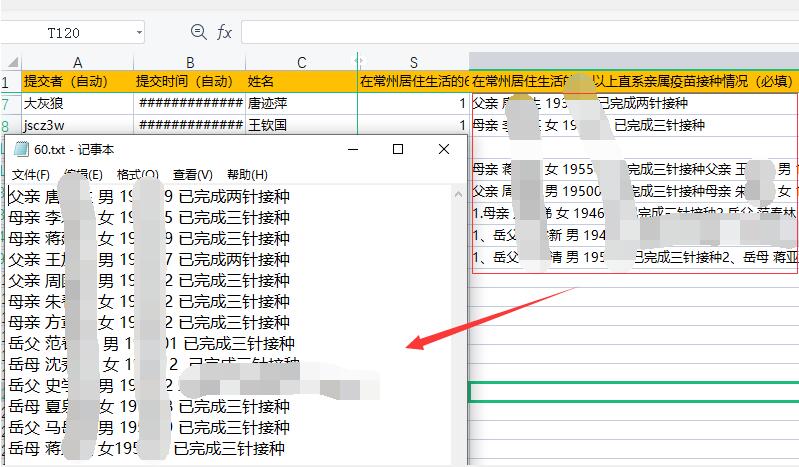Select row 1 header
The width and height of the screenshot is (799, 467).
pyautogui.click(x=9, y=82)
